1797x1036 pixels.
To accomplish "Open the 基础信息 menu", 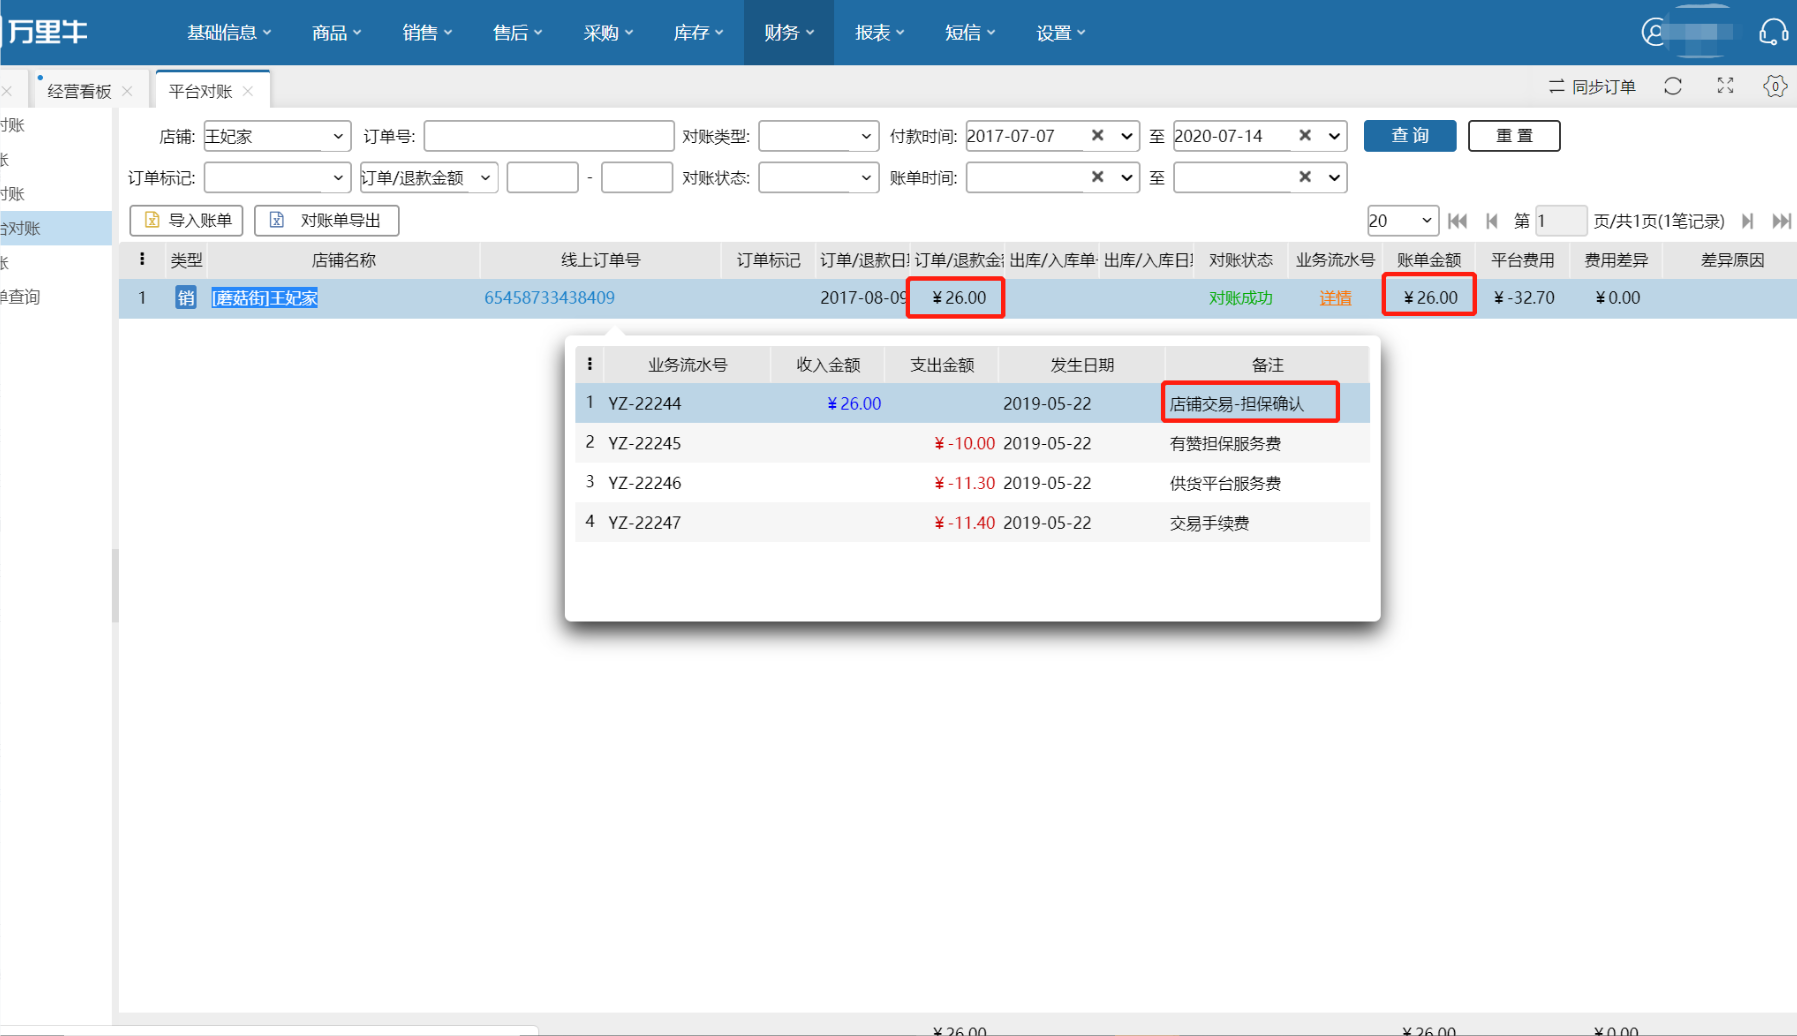I will click(229, 33).
